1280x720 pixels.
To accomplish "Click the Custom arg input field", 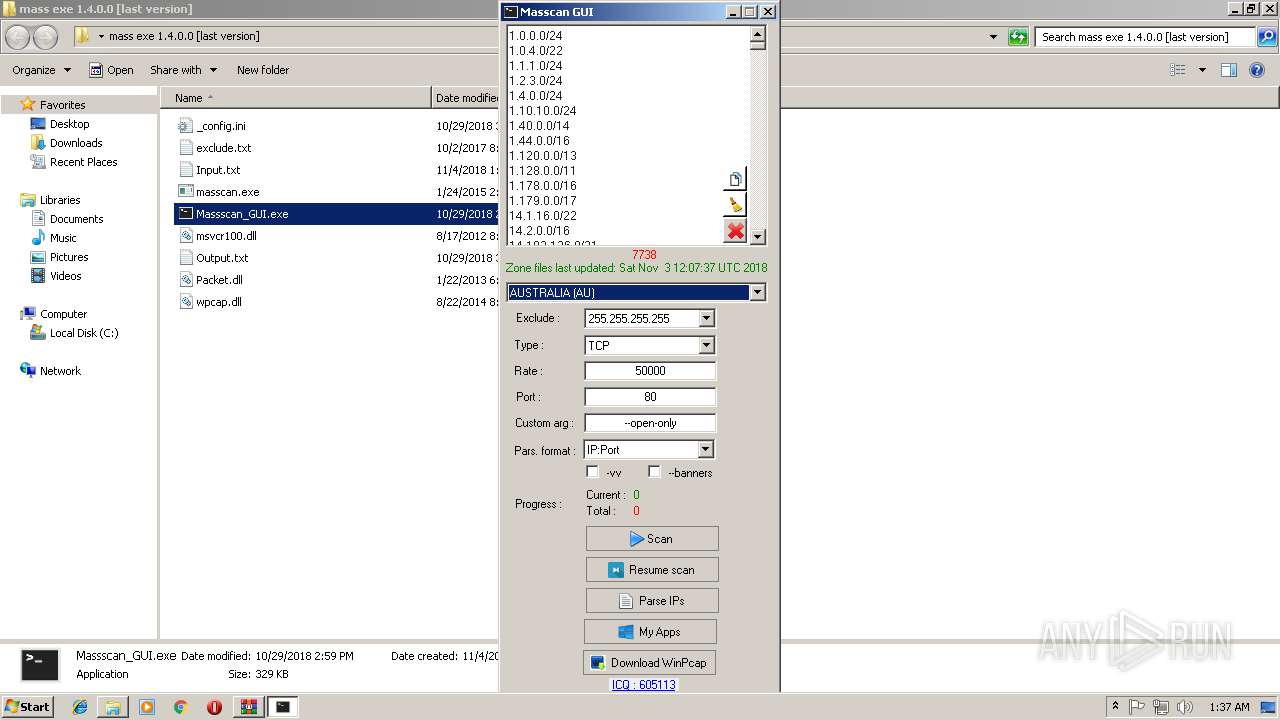I will 650,423.
